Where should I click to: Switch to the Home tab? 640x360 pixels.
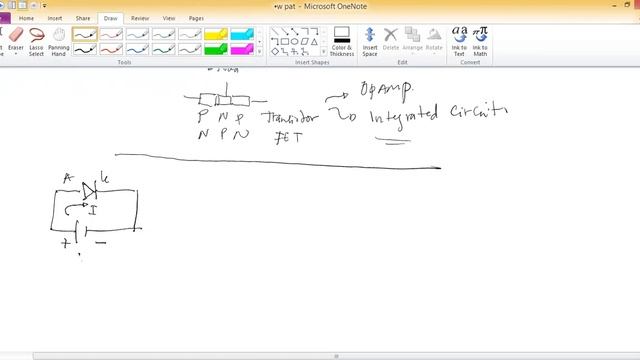(x=27, y=18)
